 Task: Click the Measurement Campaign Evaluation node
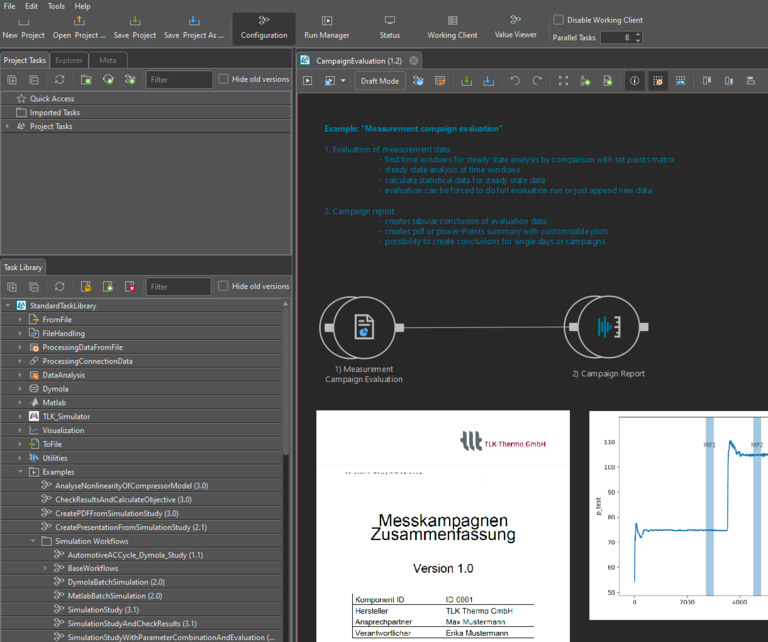coord(363,327)
